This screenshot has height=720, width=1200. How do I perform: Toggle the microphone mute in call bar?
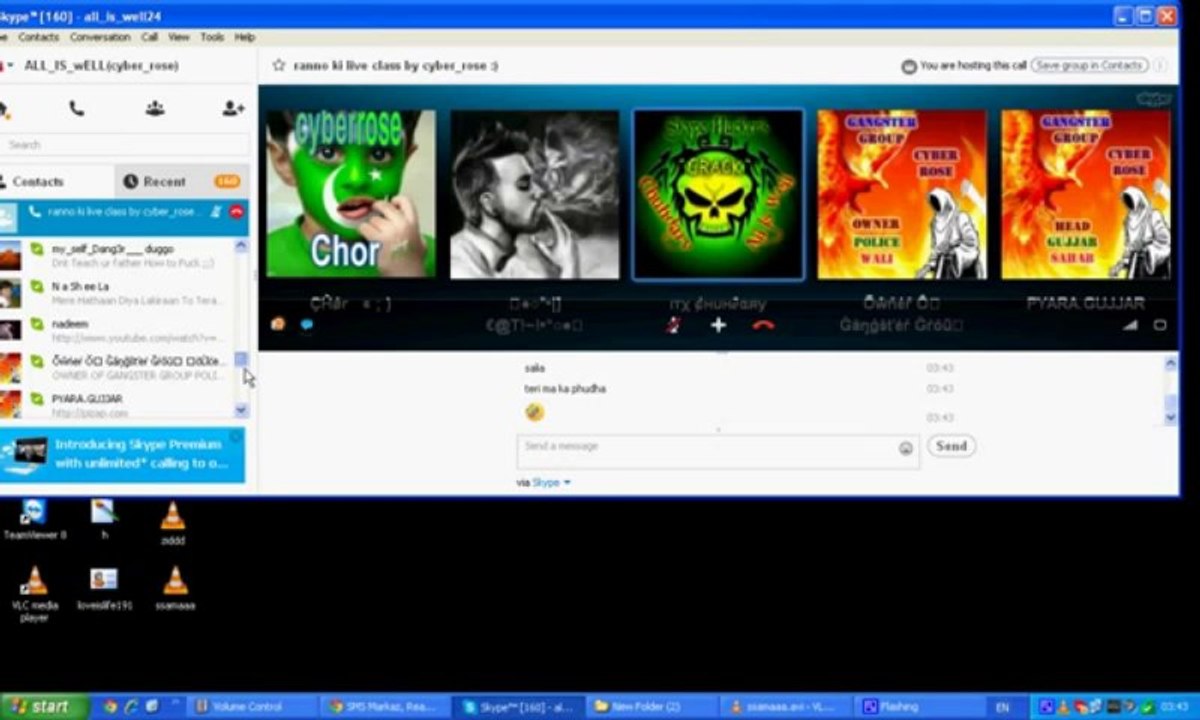point(674,325)
